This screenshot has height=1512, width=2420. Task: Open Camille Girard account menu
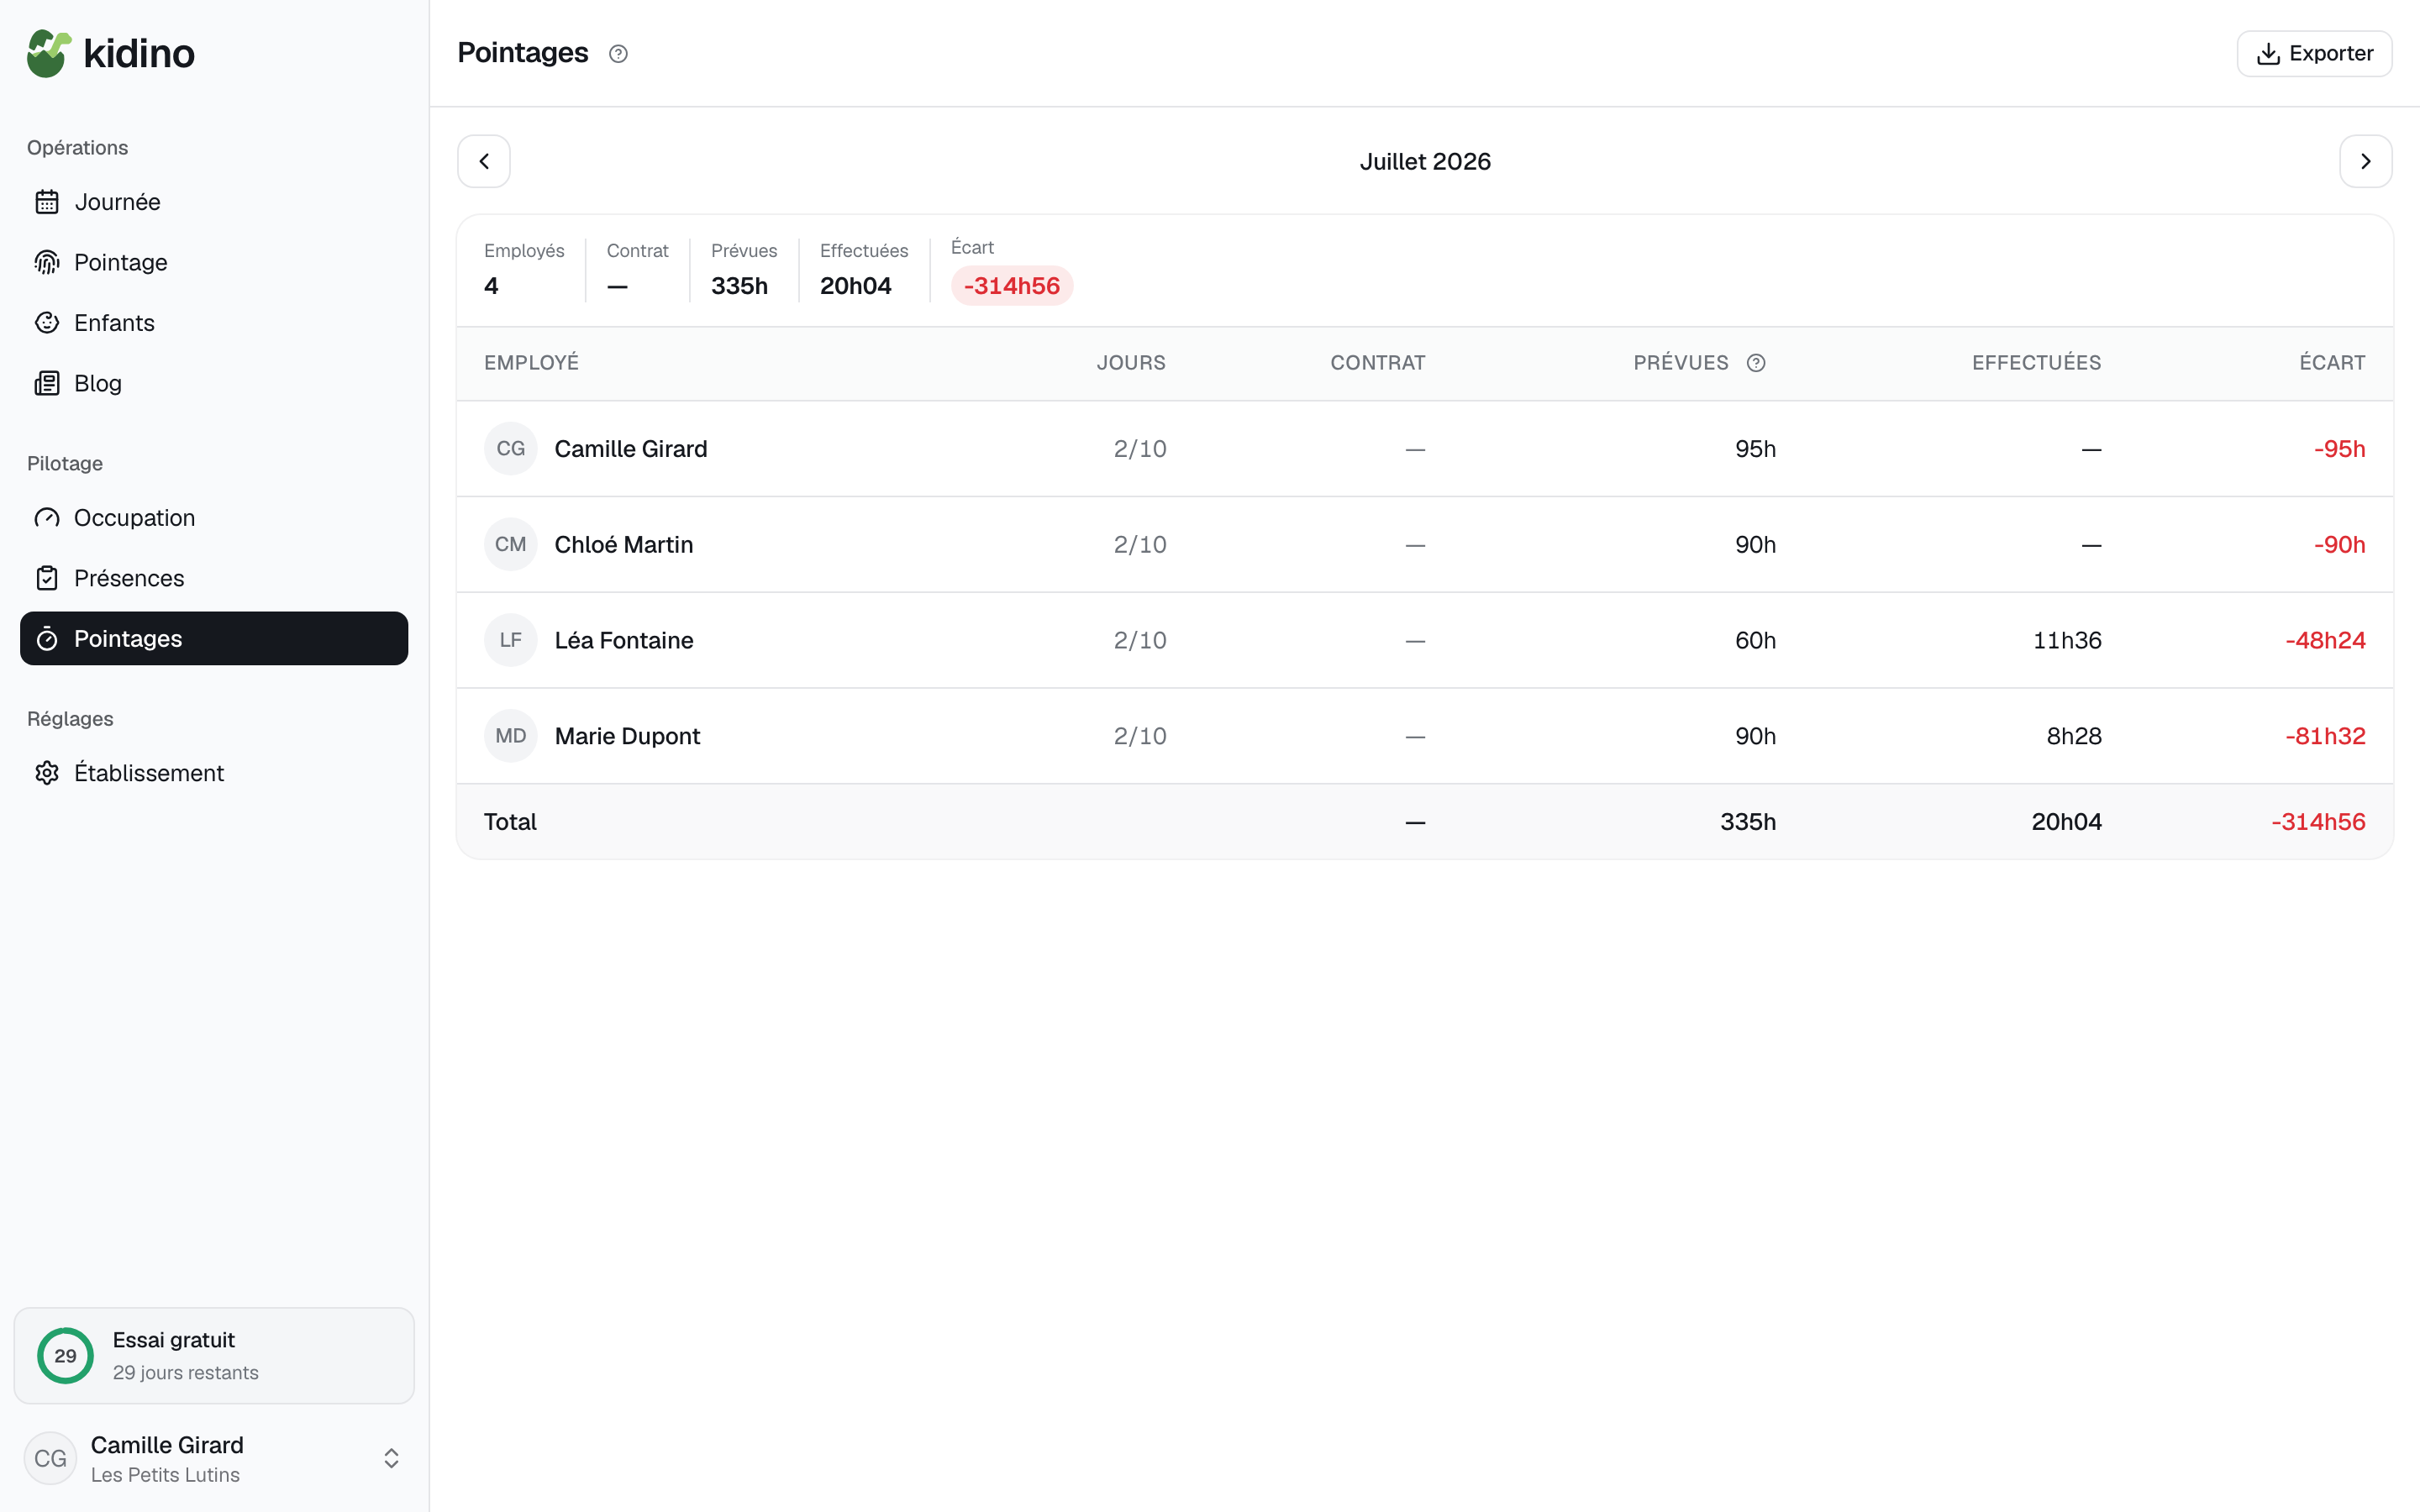click(x=214, y=1459)
